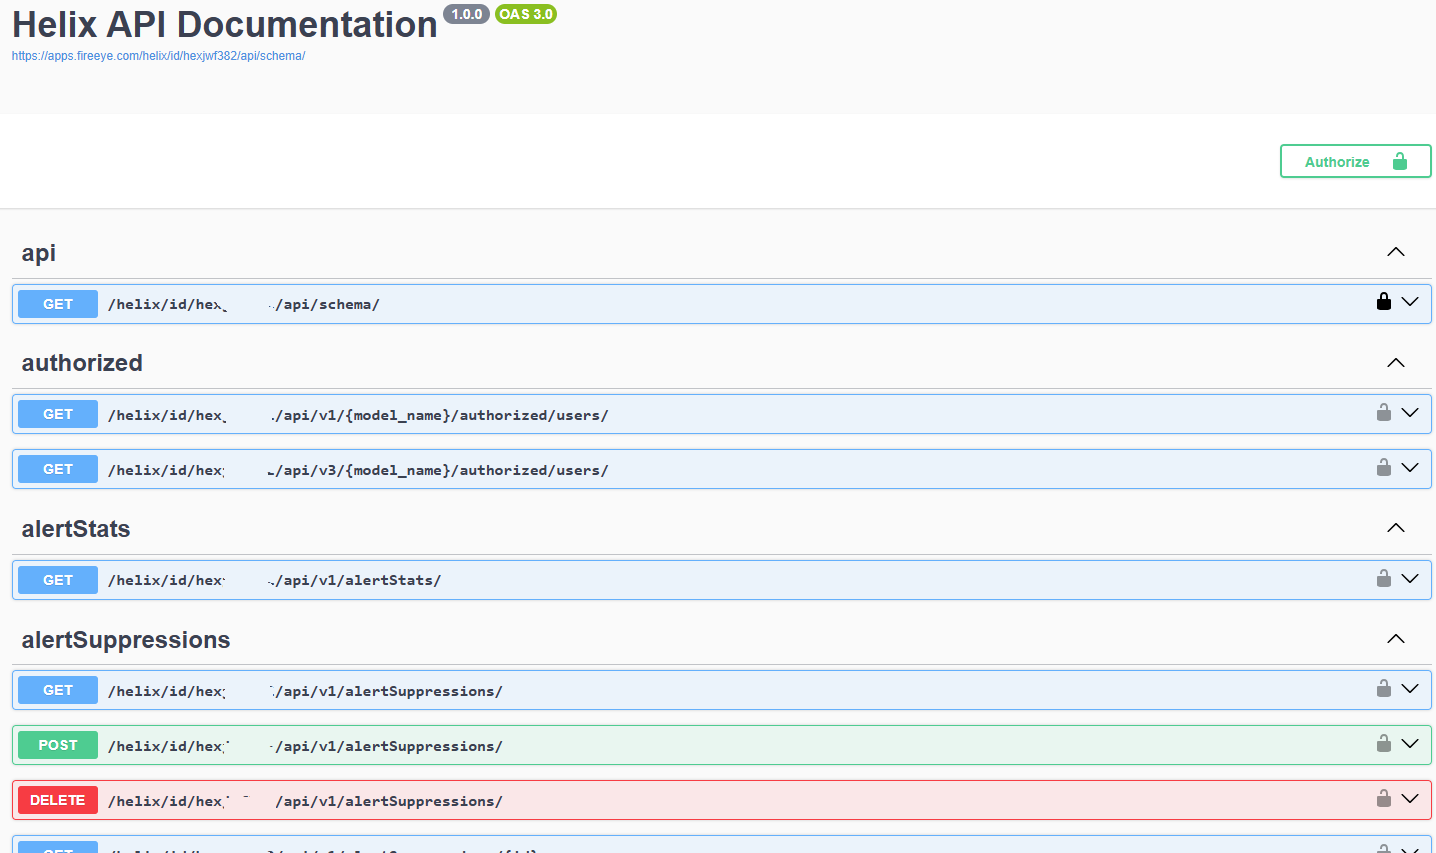Expand the DELETE alertSuppressions operation chevron

[1410, 799]
